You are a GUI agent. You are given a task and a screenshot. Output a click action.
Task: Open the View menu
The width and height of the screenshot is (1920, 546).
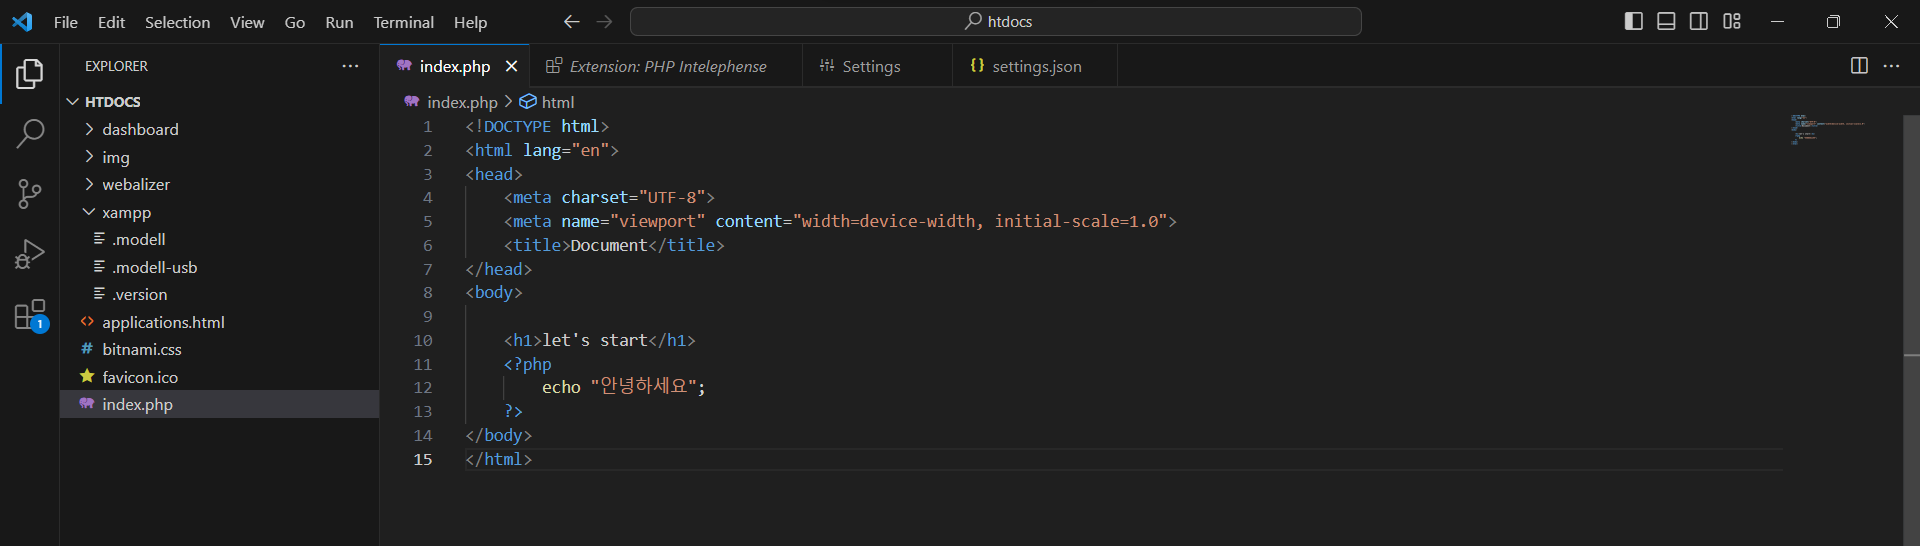pyautogui.click(x=247, y=22)
